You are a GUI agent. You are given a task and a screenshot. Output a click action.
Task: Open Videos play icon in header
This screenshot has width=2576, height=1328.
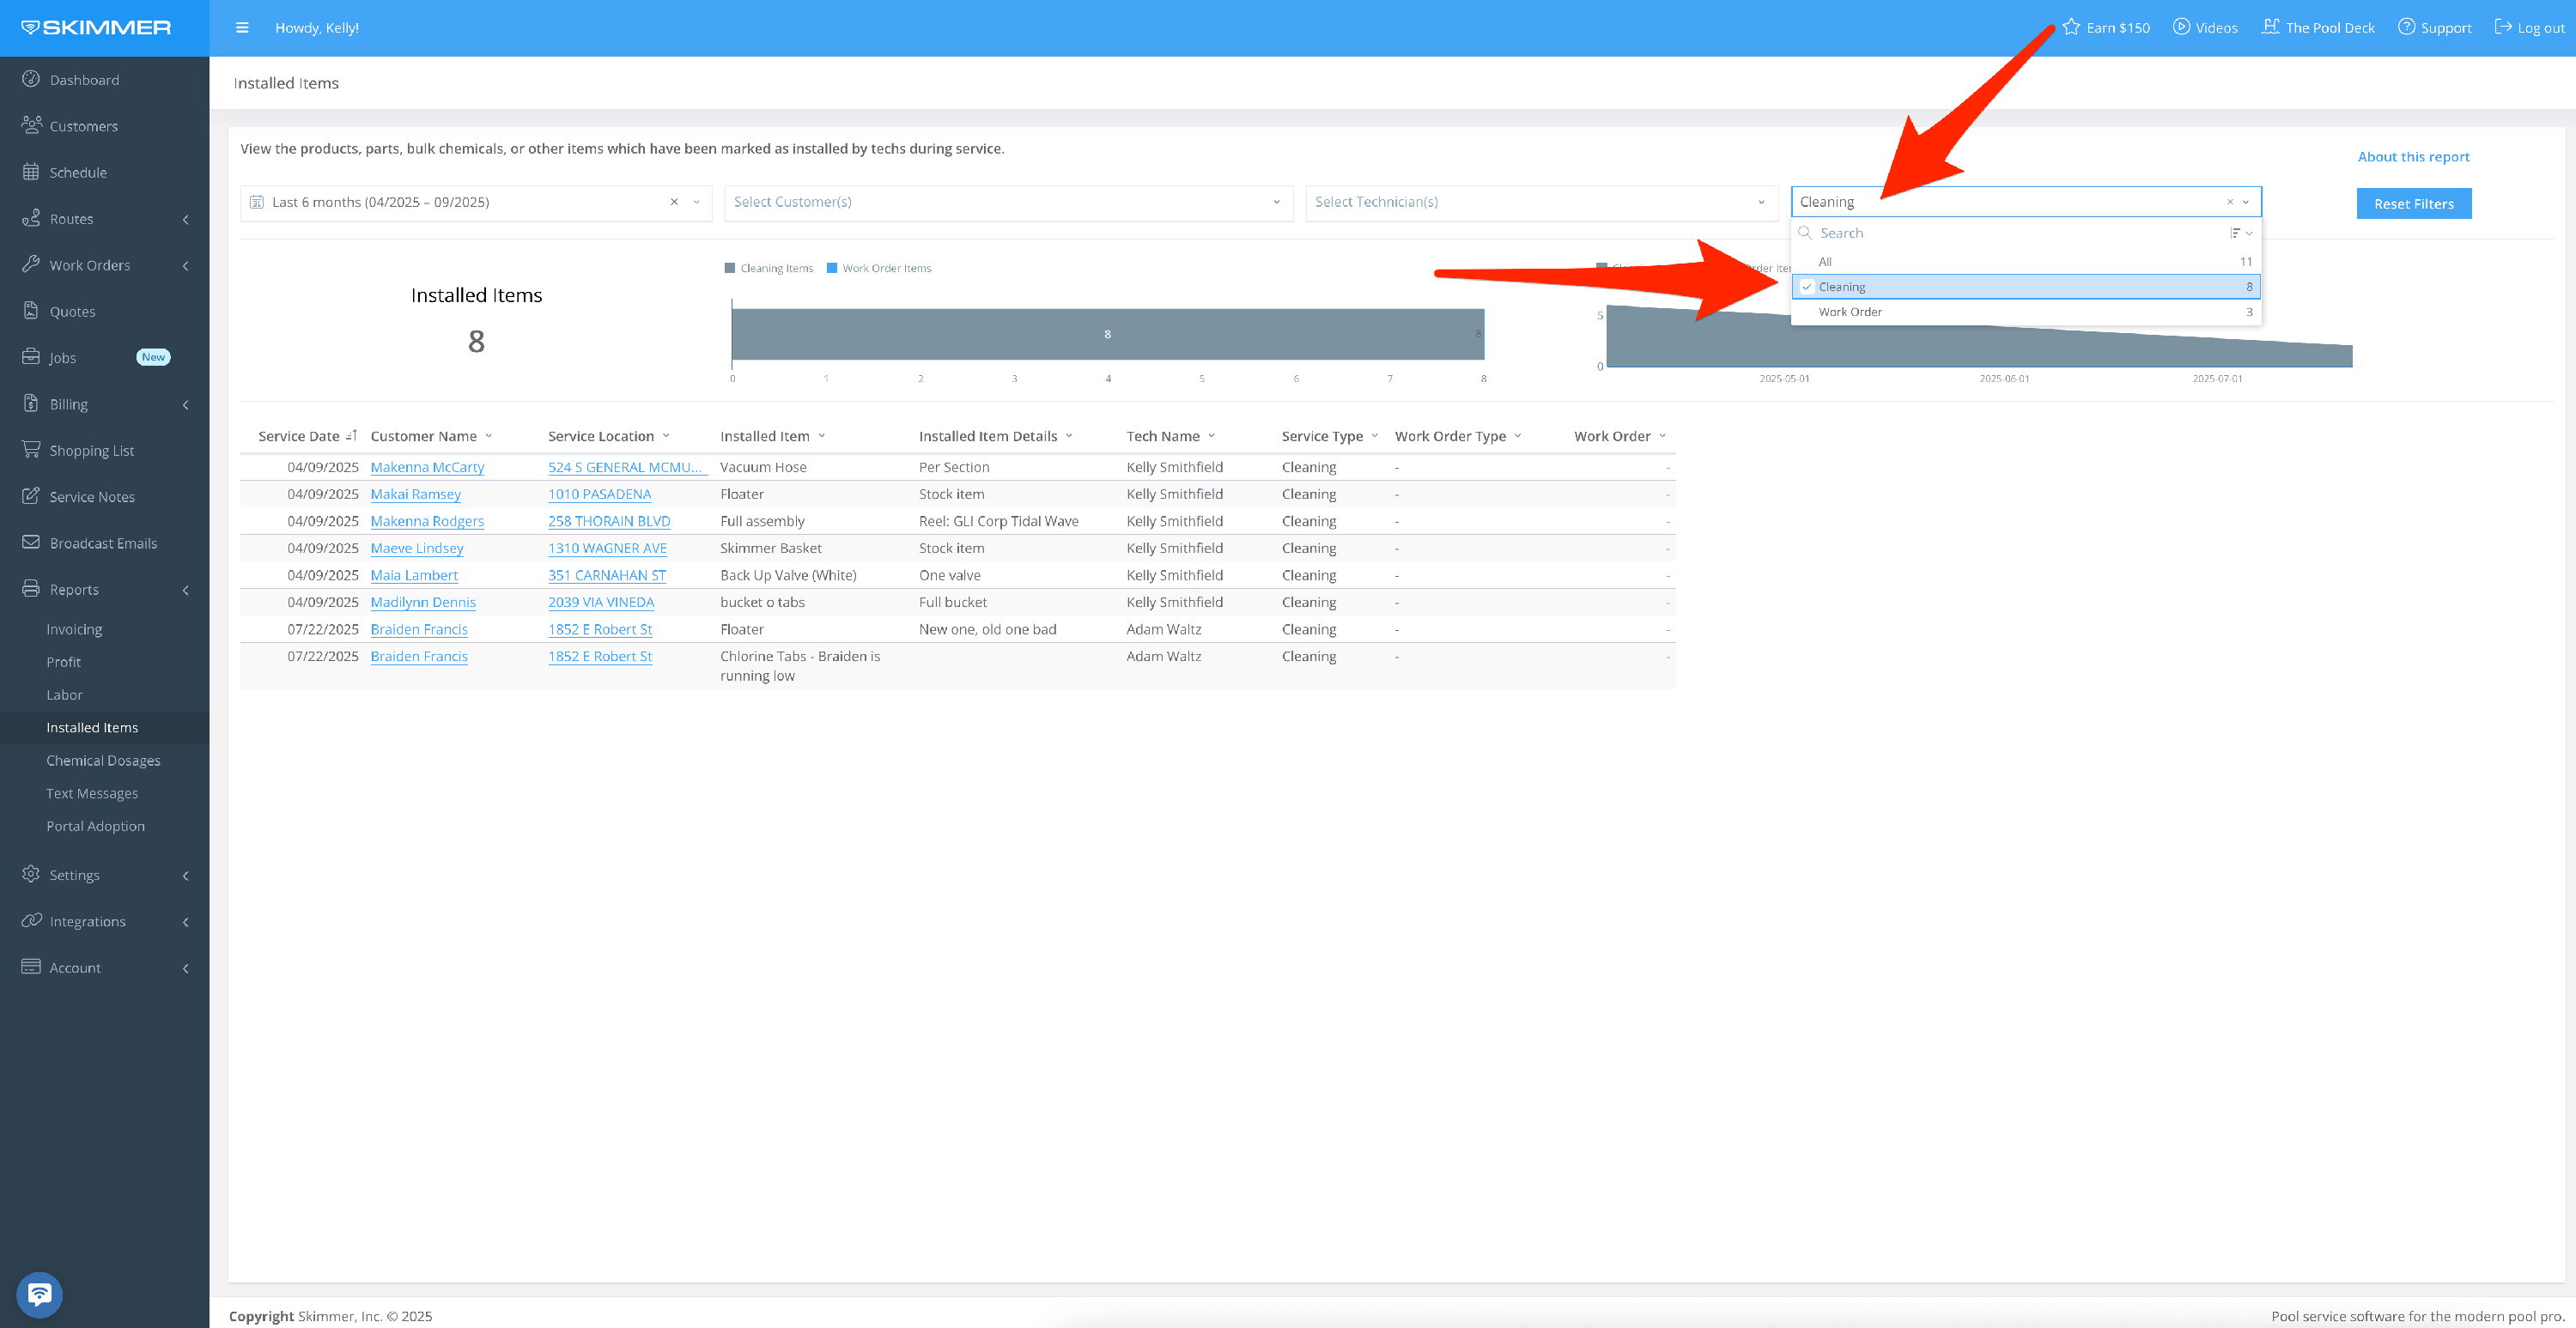tap(2181, 27)
